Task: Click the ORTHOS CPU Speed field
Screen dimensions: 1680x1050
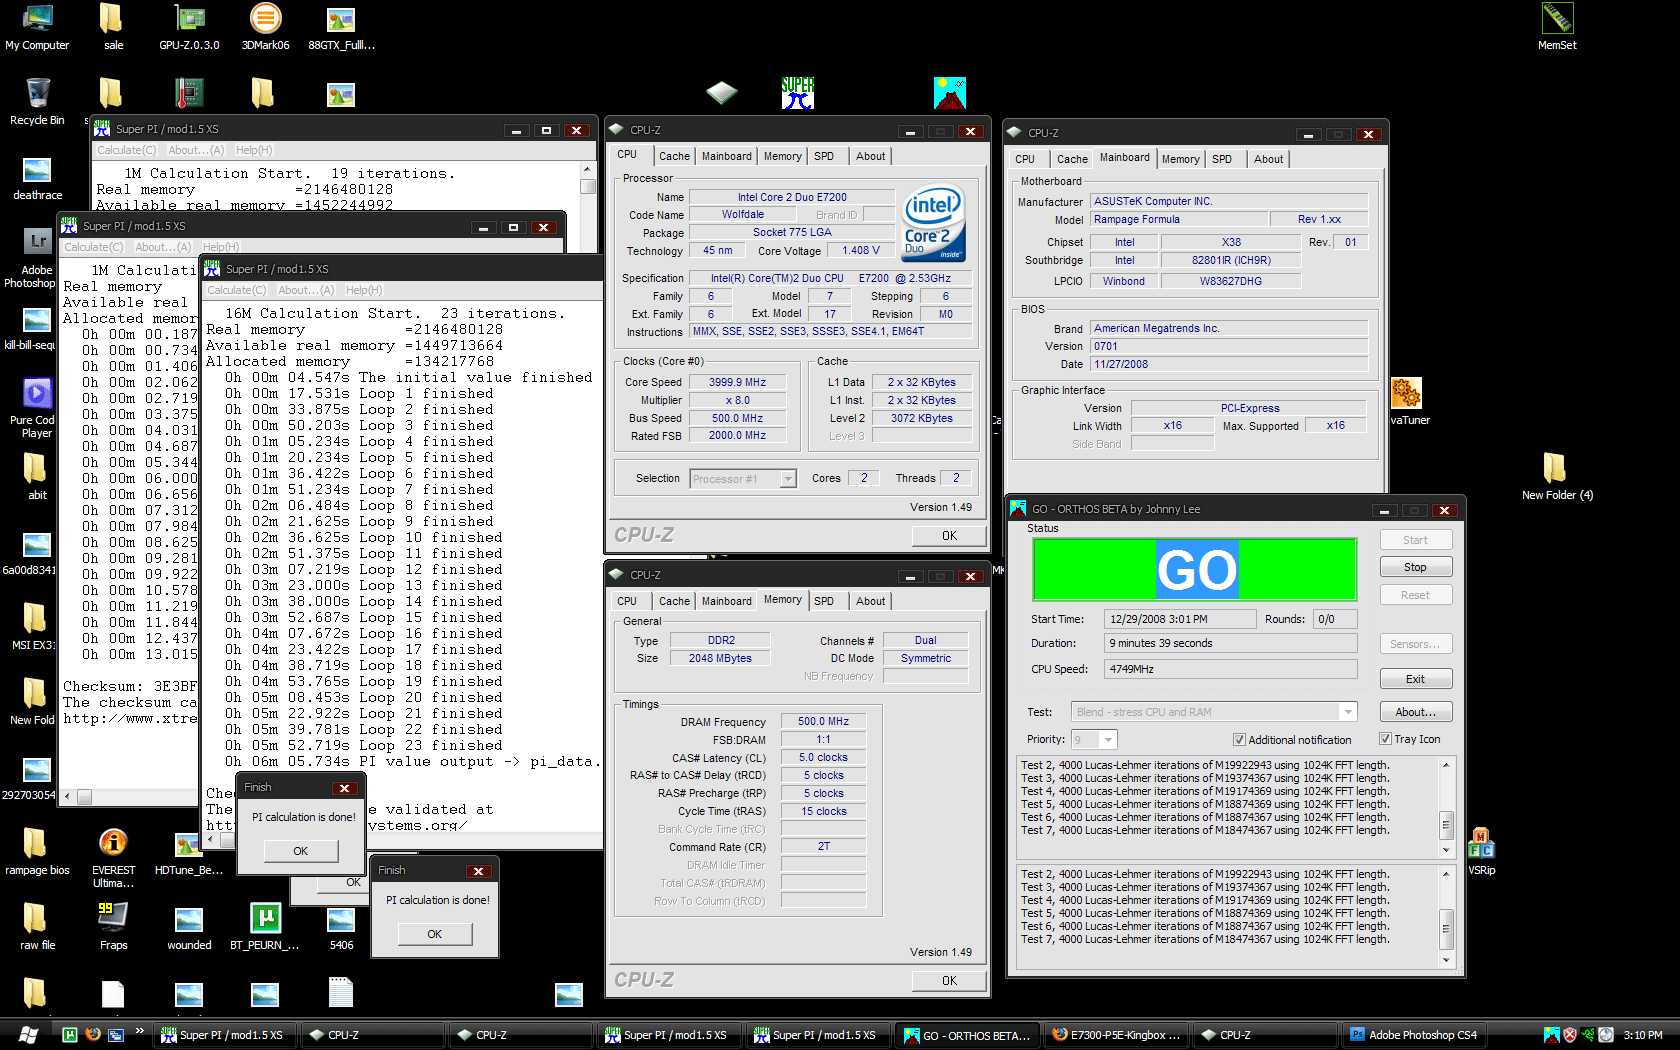Action: (x=1230, y=669)
